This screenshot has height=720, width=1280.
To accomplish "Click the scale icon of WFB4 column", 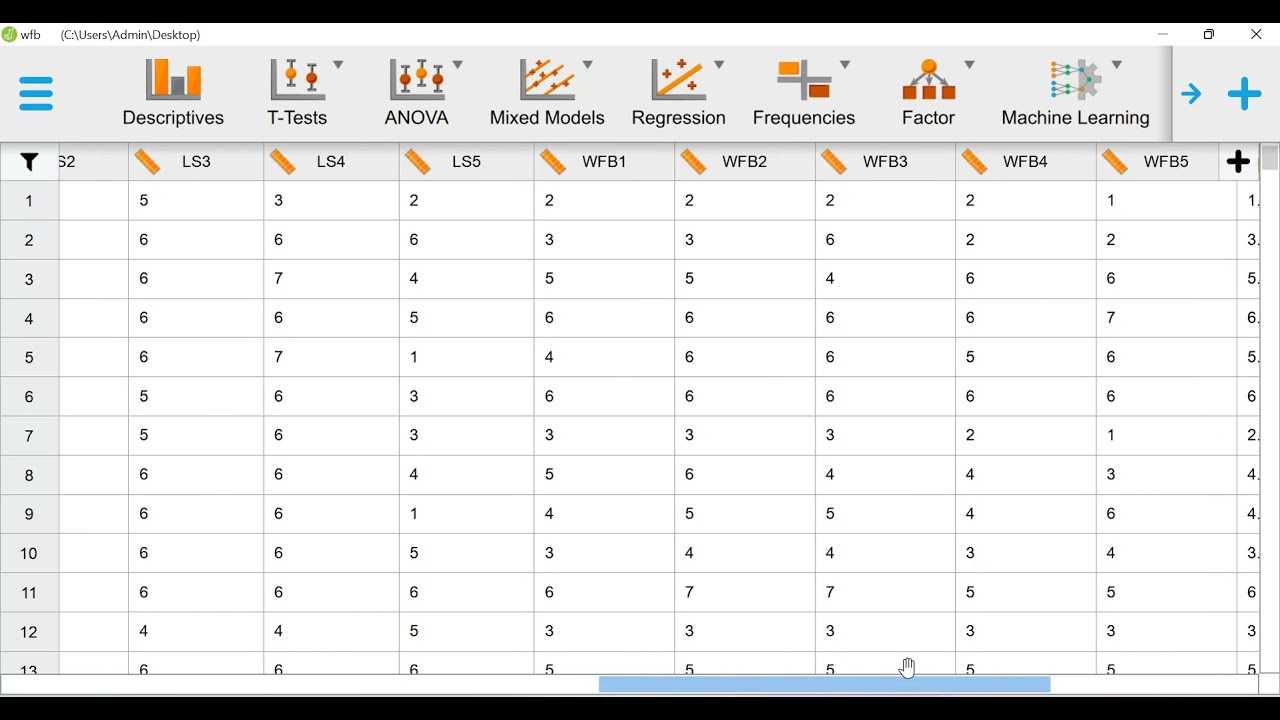I will [974, 162].
